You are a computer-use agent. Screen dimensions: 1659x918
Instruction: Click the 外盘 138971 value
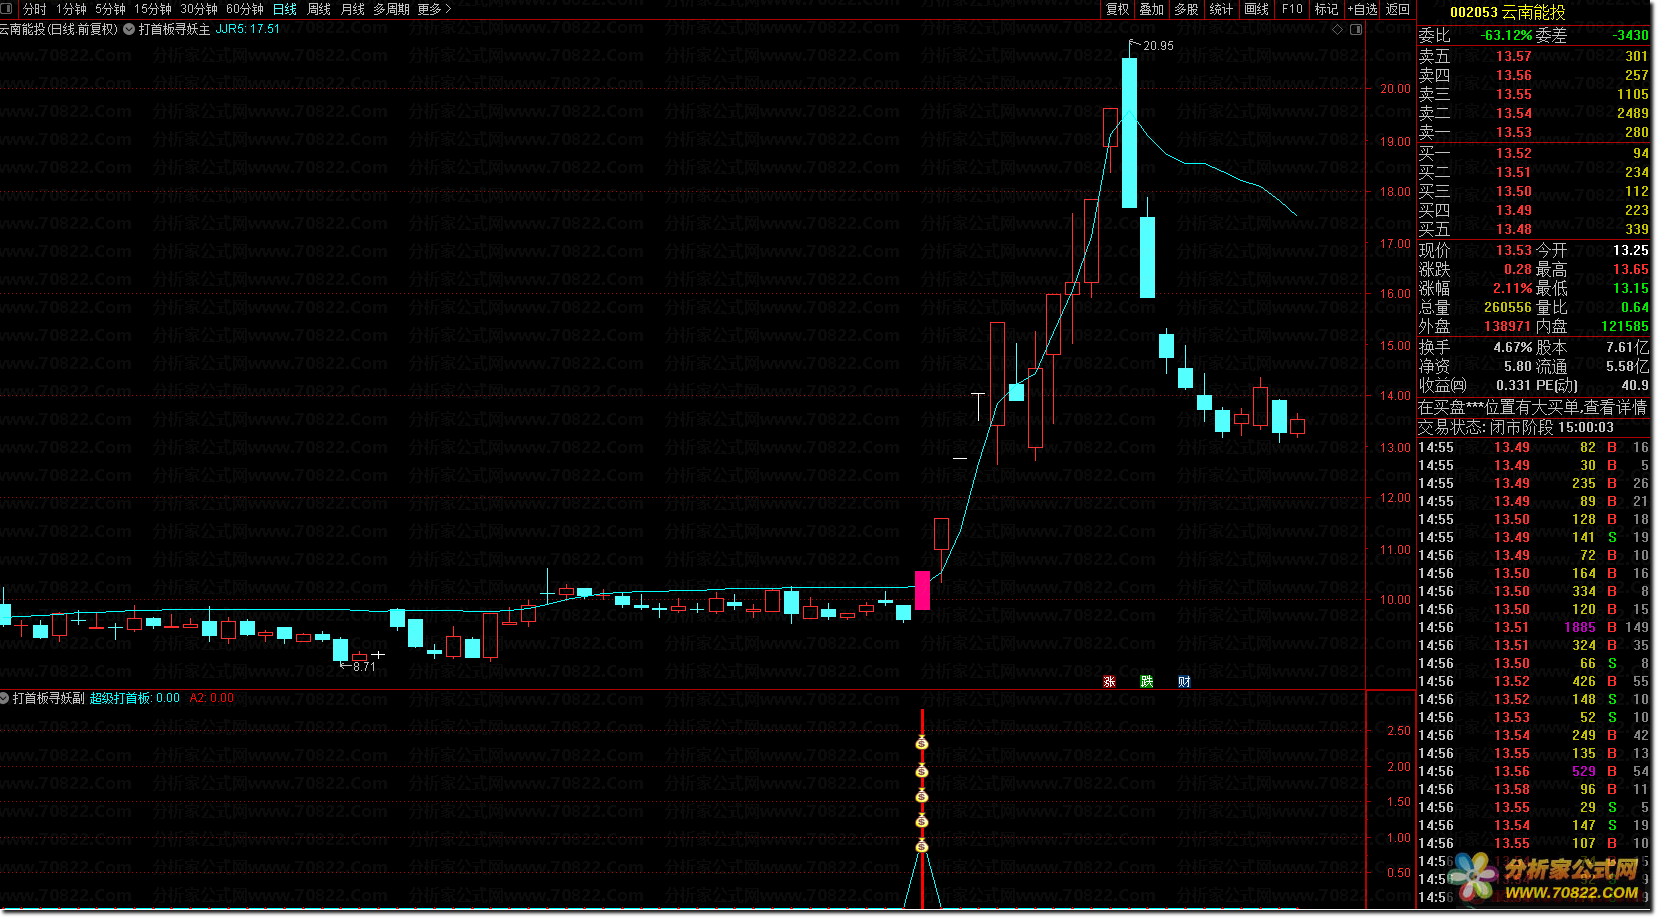click(1507, 326)
